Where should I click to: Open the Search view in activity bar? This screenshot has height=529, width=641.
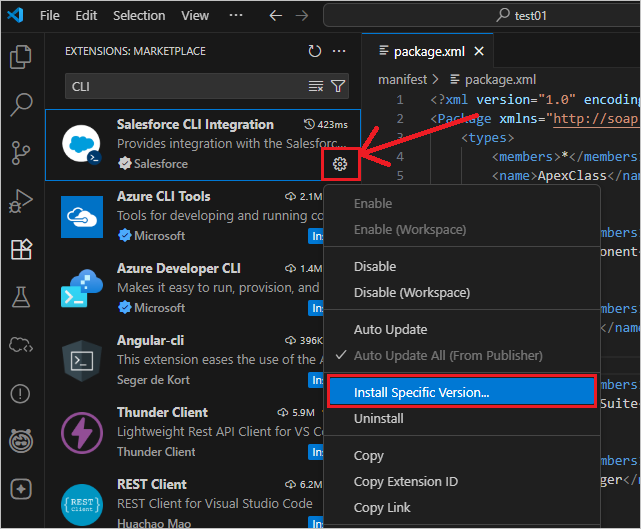coord(20,105)
